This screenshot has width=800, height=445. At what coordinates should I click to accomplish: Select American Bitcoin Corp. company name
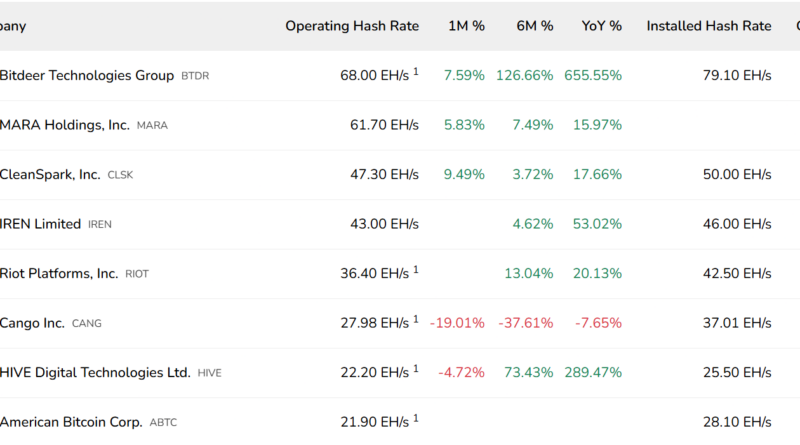coord(71,422)
